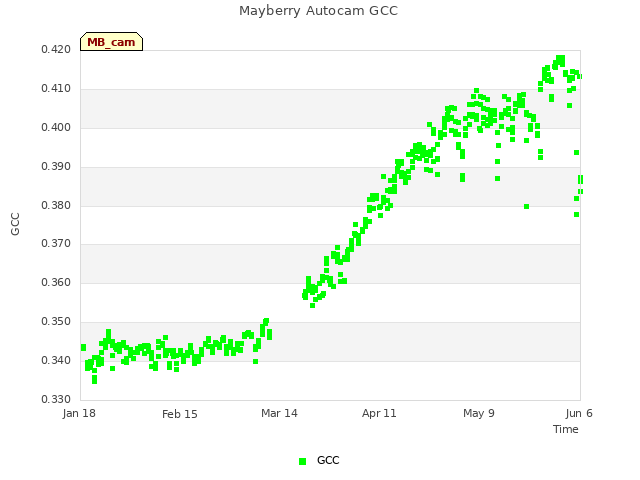Click the Feb 15 axis label
This screenshot has height=480, width=640.
(x=180, y=414)
